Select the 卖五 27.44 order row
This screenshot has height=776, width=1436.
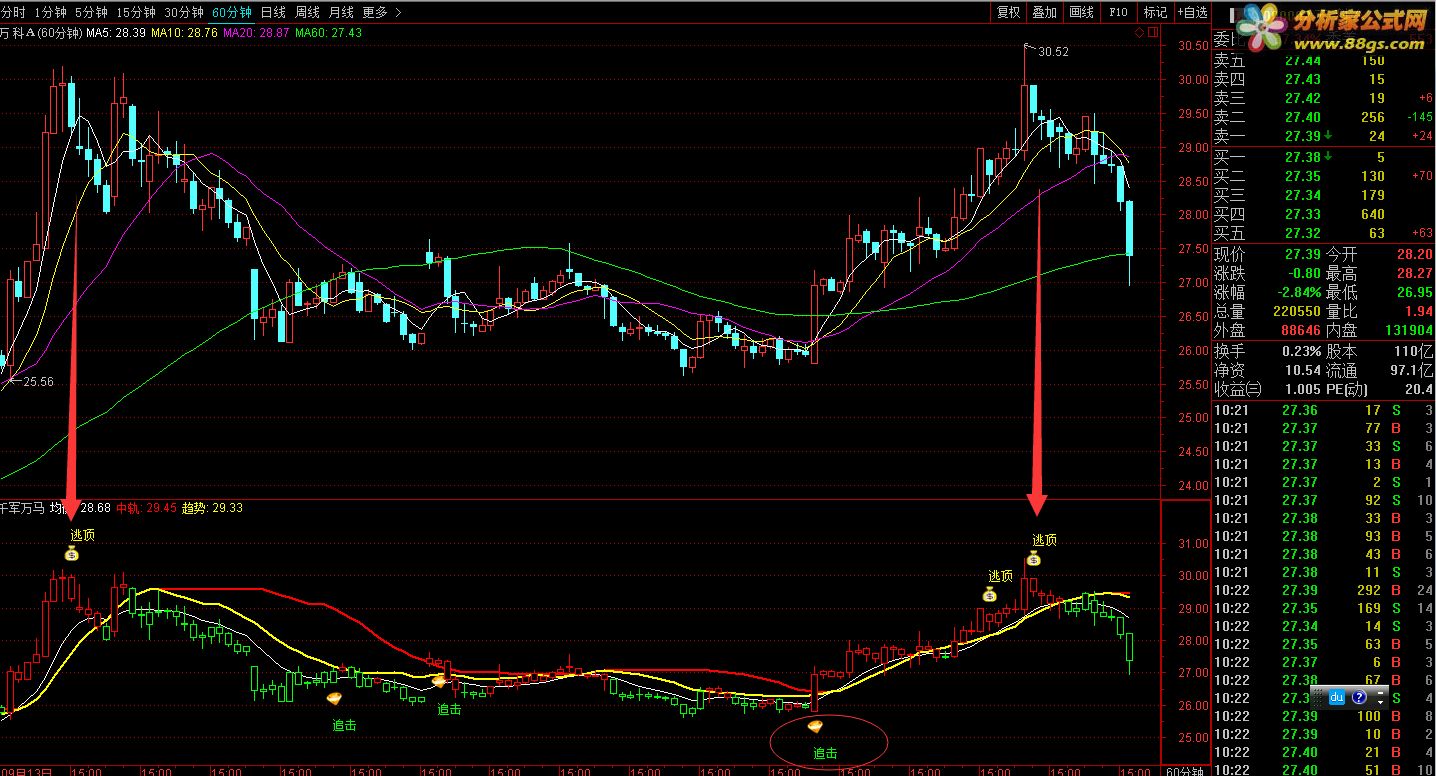tap(1324, 61)
